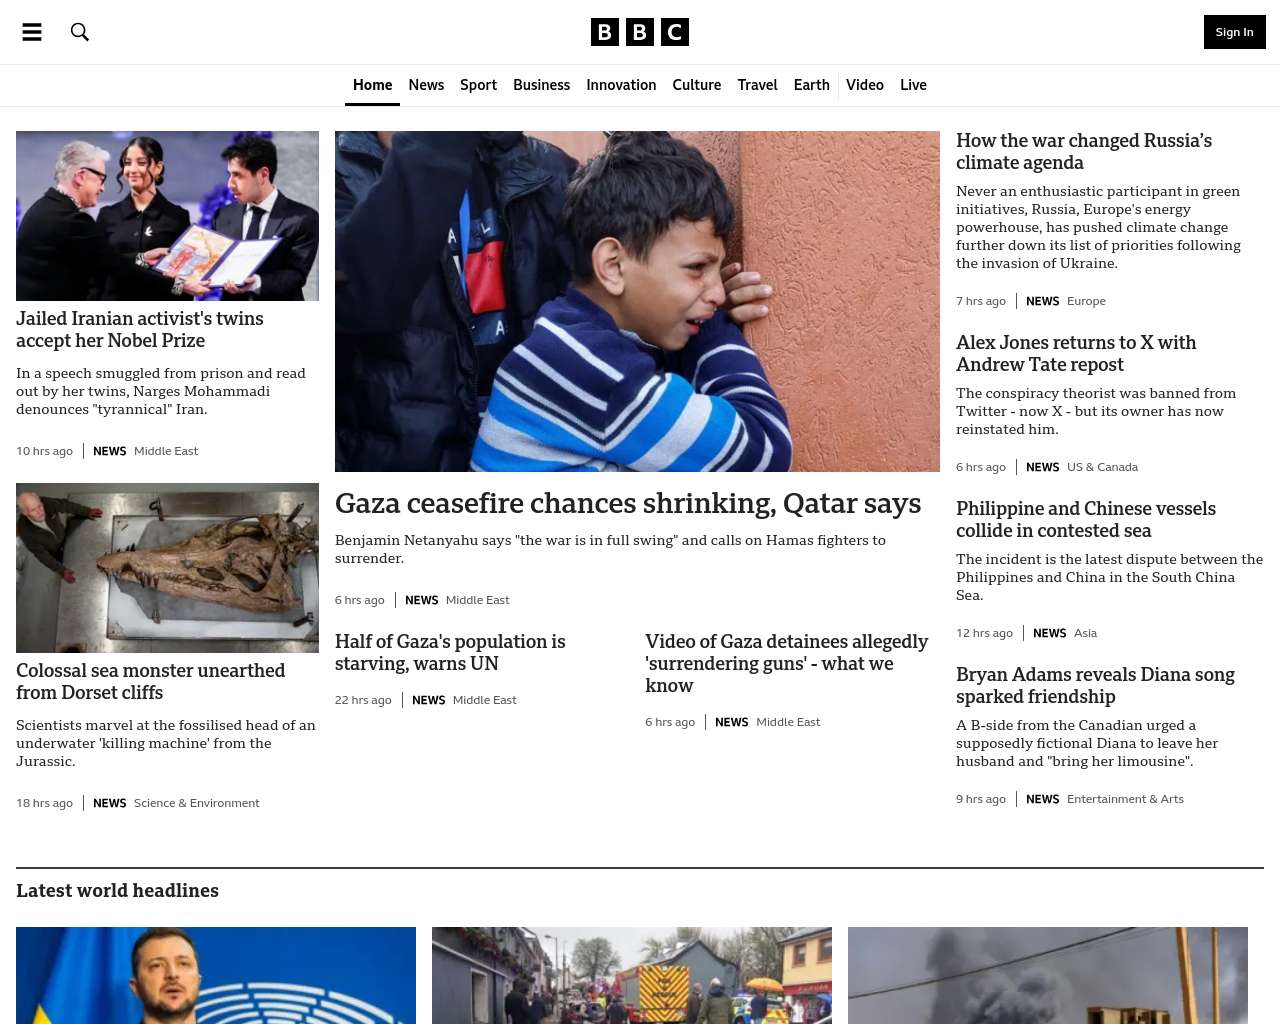Click the search magnifier icon
Screen dimensions: 1280x1024
point(80,32)
